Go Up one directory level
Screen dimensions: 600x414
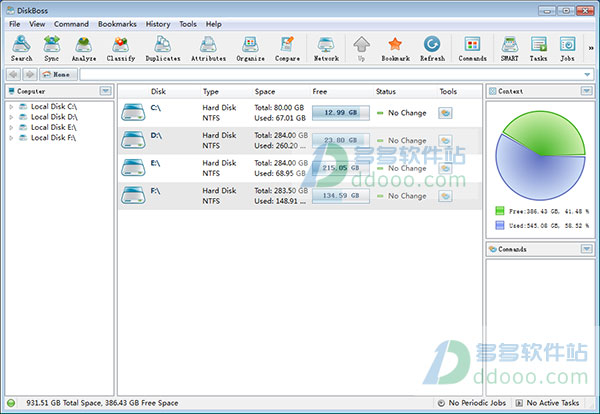(361, 49)
